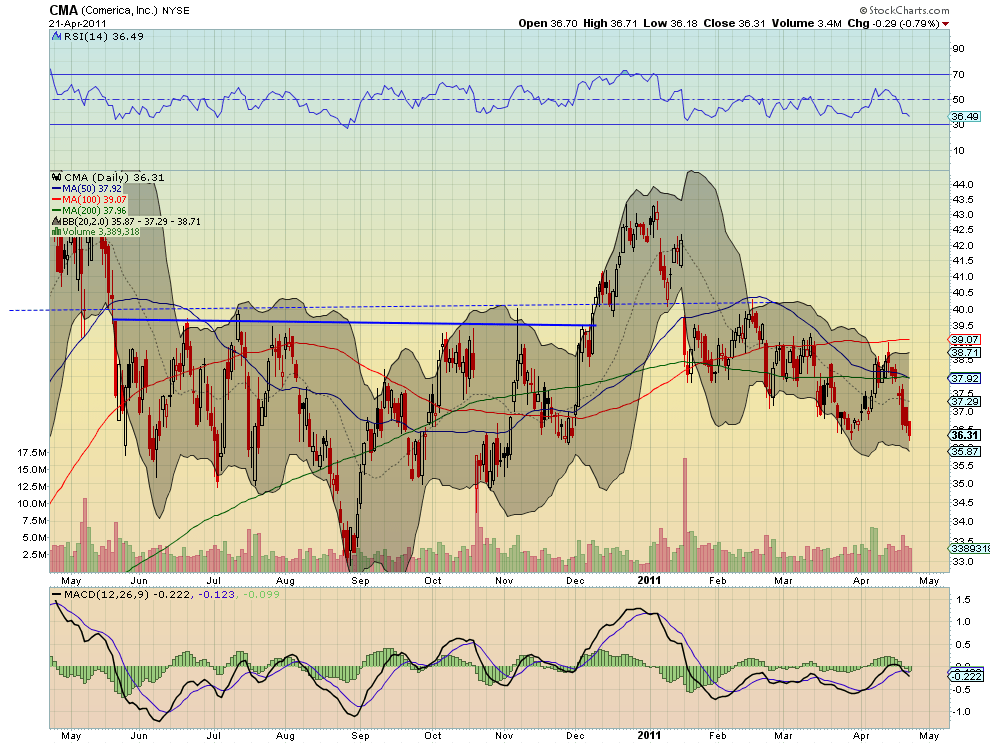This screenshot has width=990, height=744.
Task: Click the green line marker before MA(200)
Action: pyautogui.click(x=56, y=210)
